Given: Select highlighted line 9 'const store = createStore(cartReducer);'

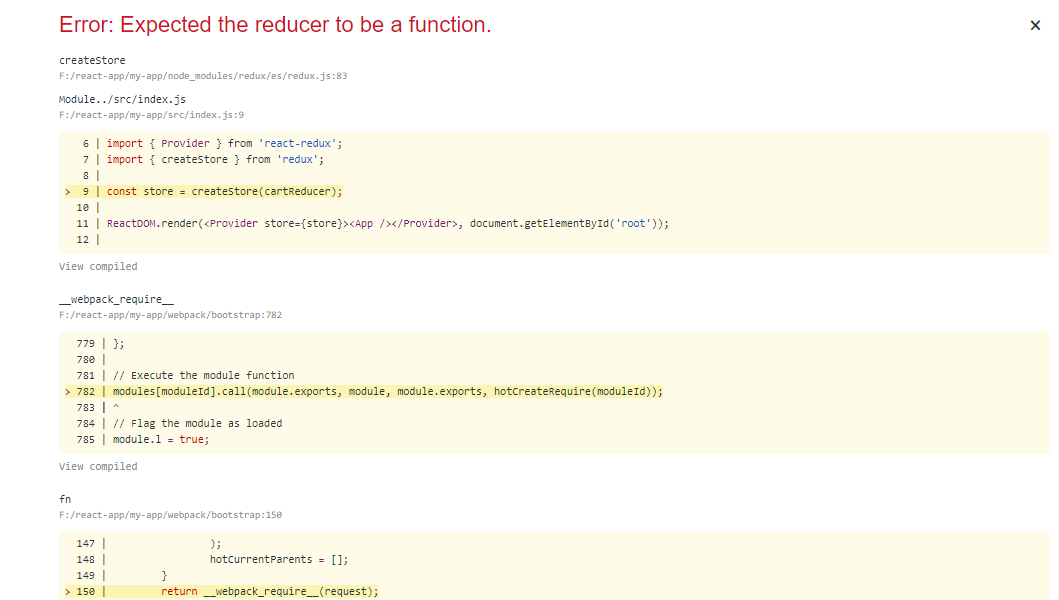Looking at the screenshot, I should coord(224,191).
